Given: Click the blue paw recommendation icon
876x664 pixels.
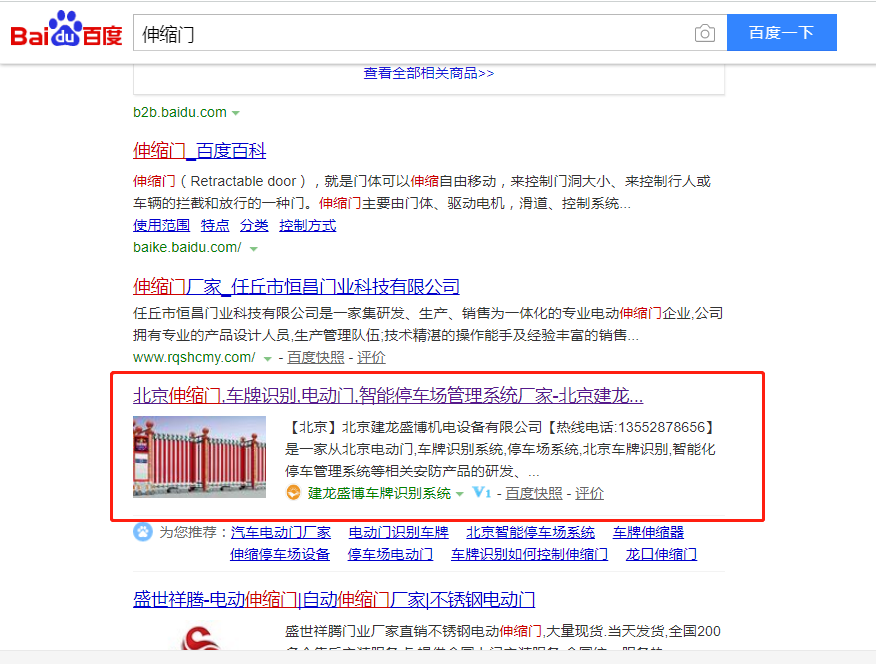Looking at the screenshot, I should (x=143, y=531).
